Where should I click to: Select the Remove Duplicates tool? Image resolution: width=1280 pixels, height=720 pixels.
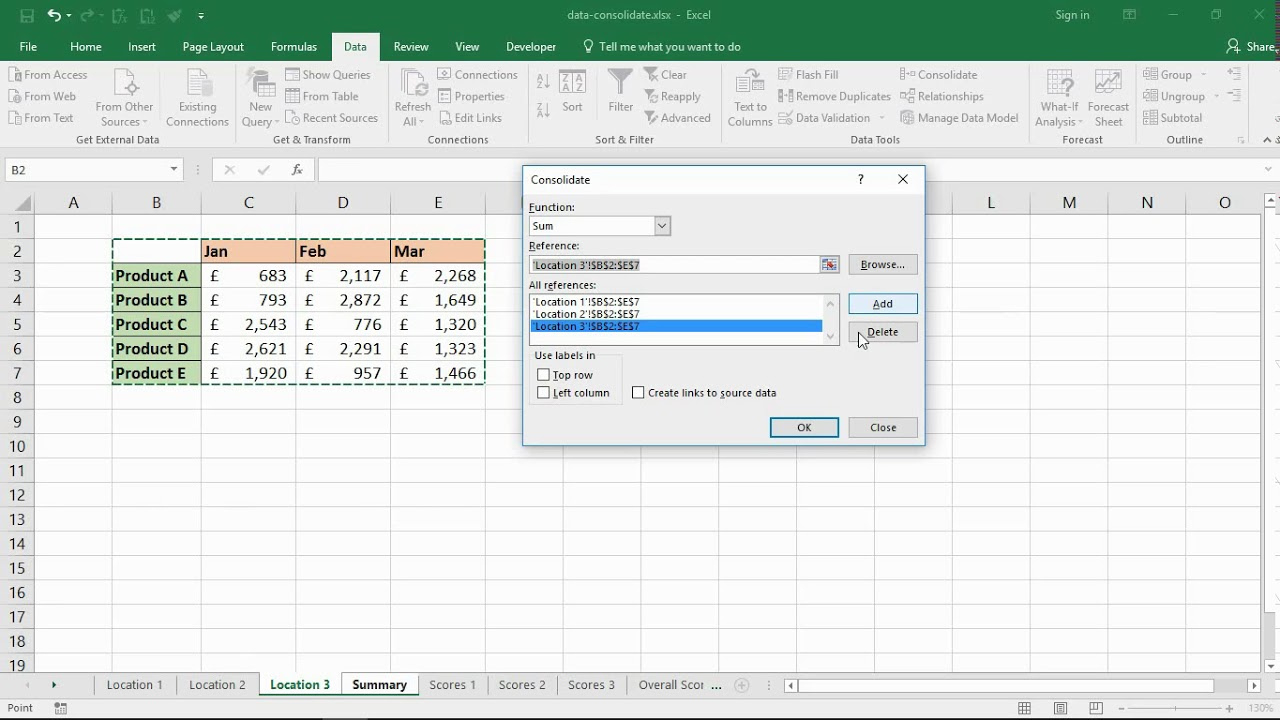tap(834, 96)
